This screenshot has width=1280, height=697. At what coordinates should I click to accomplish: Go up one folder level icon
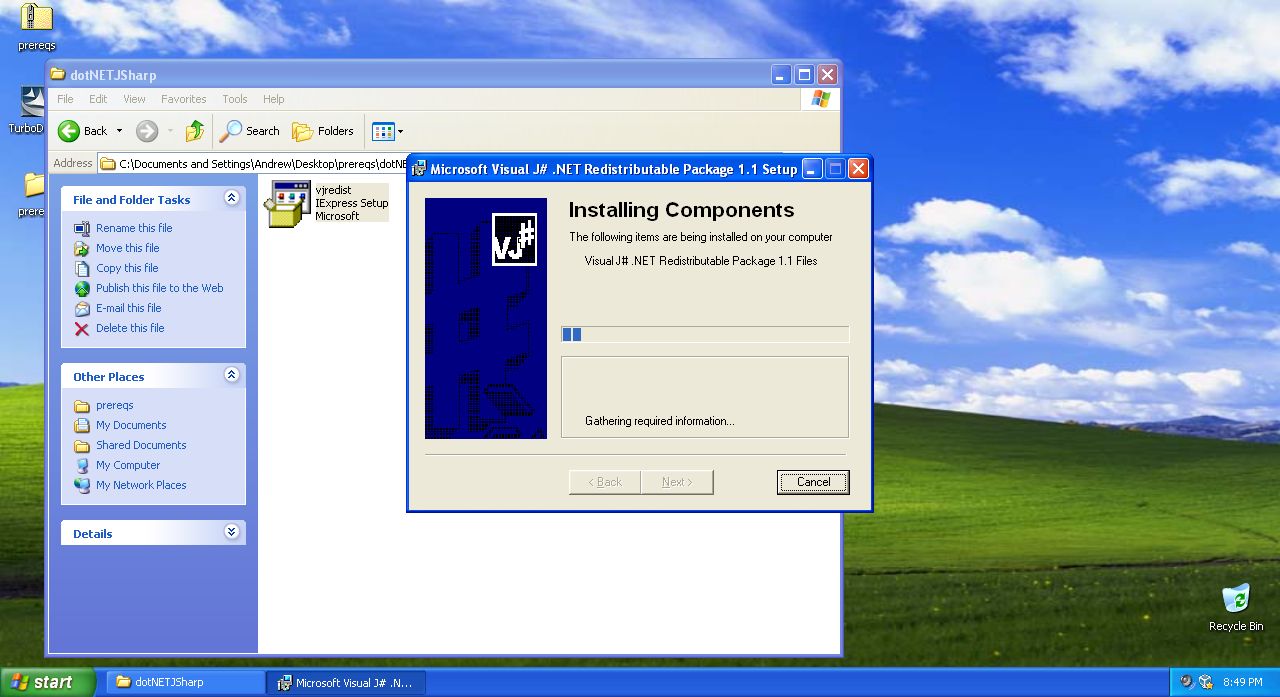click(195, 131)
